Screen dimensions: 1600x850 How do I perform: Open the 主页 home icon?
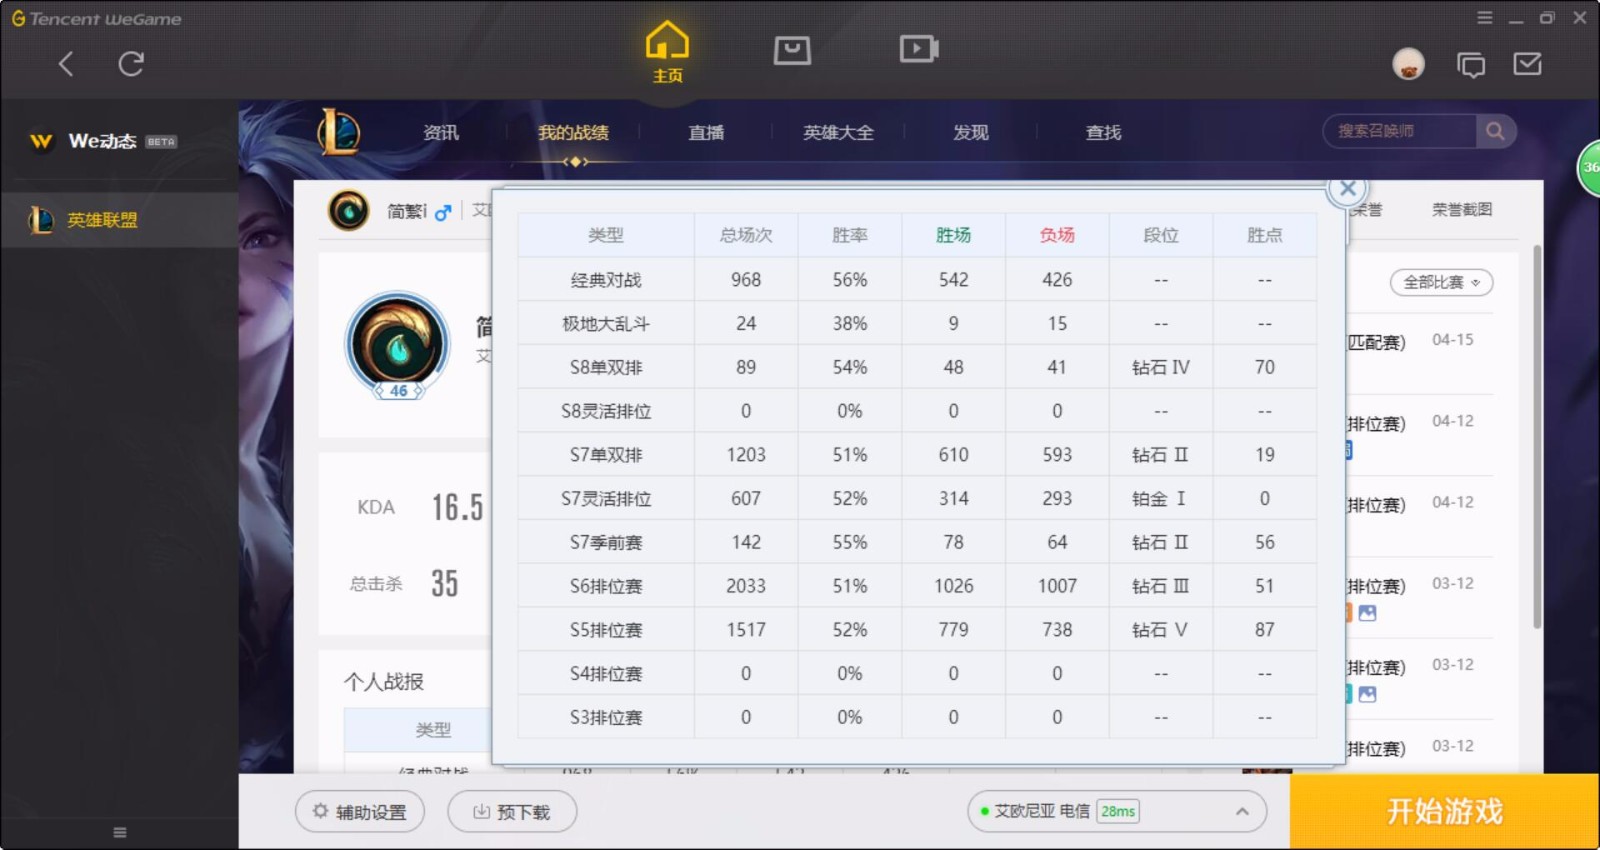coord(667,52)
